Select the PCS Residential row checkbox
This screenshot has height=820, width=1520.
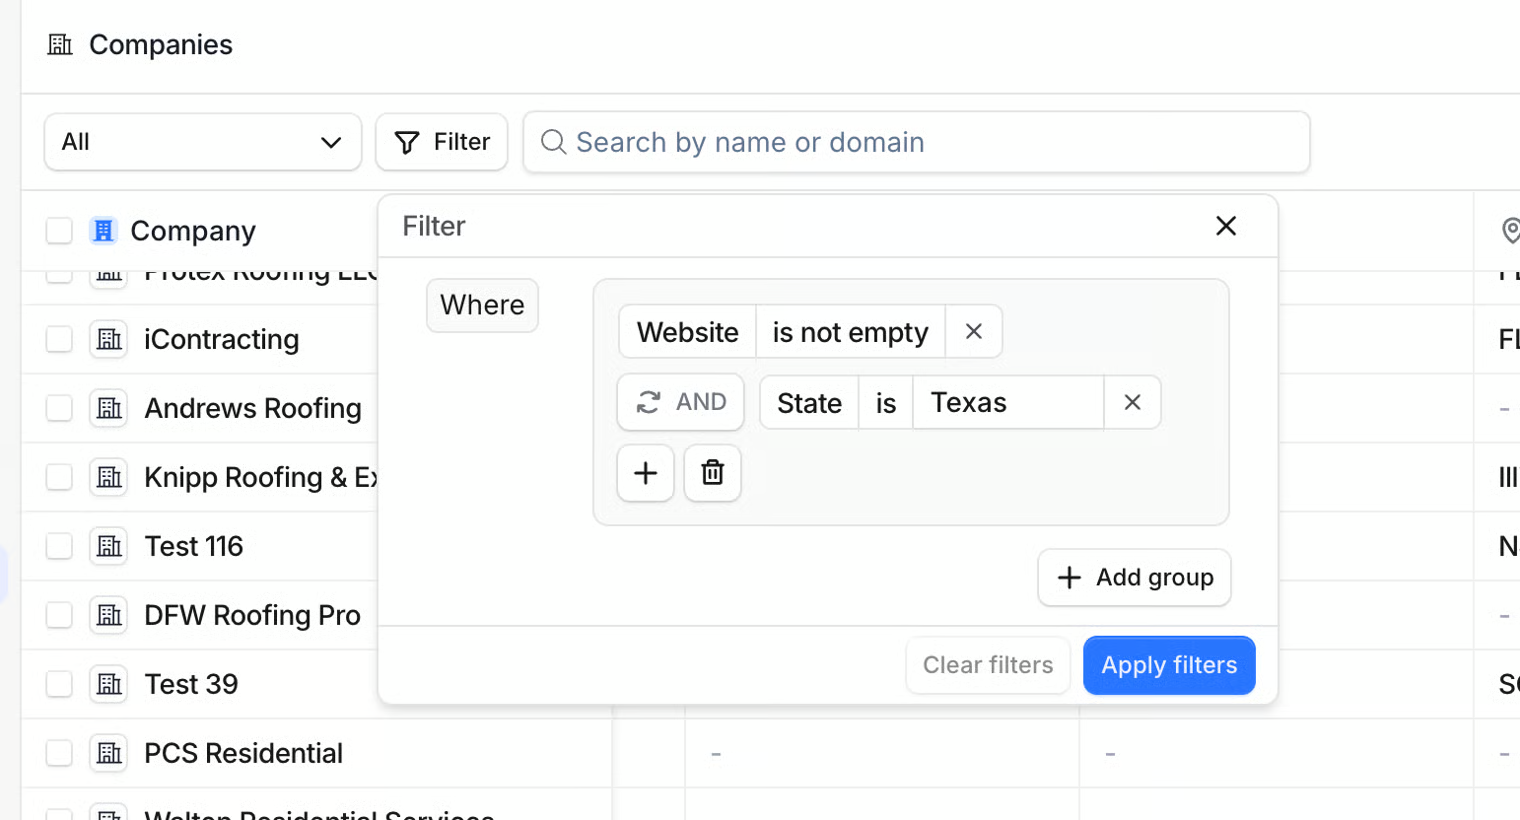(x=59, y=754)
